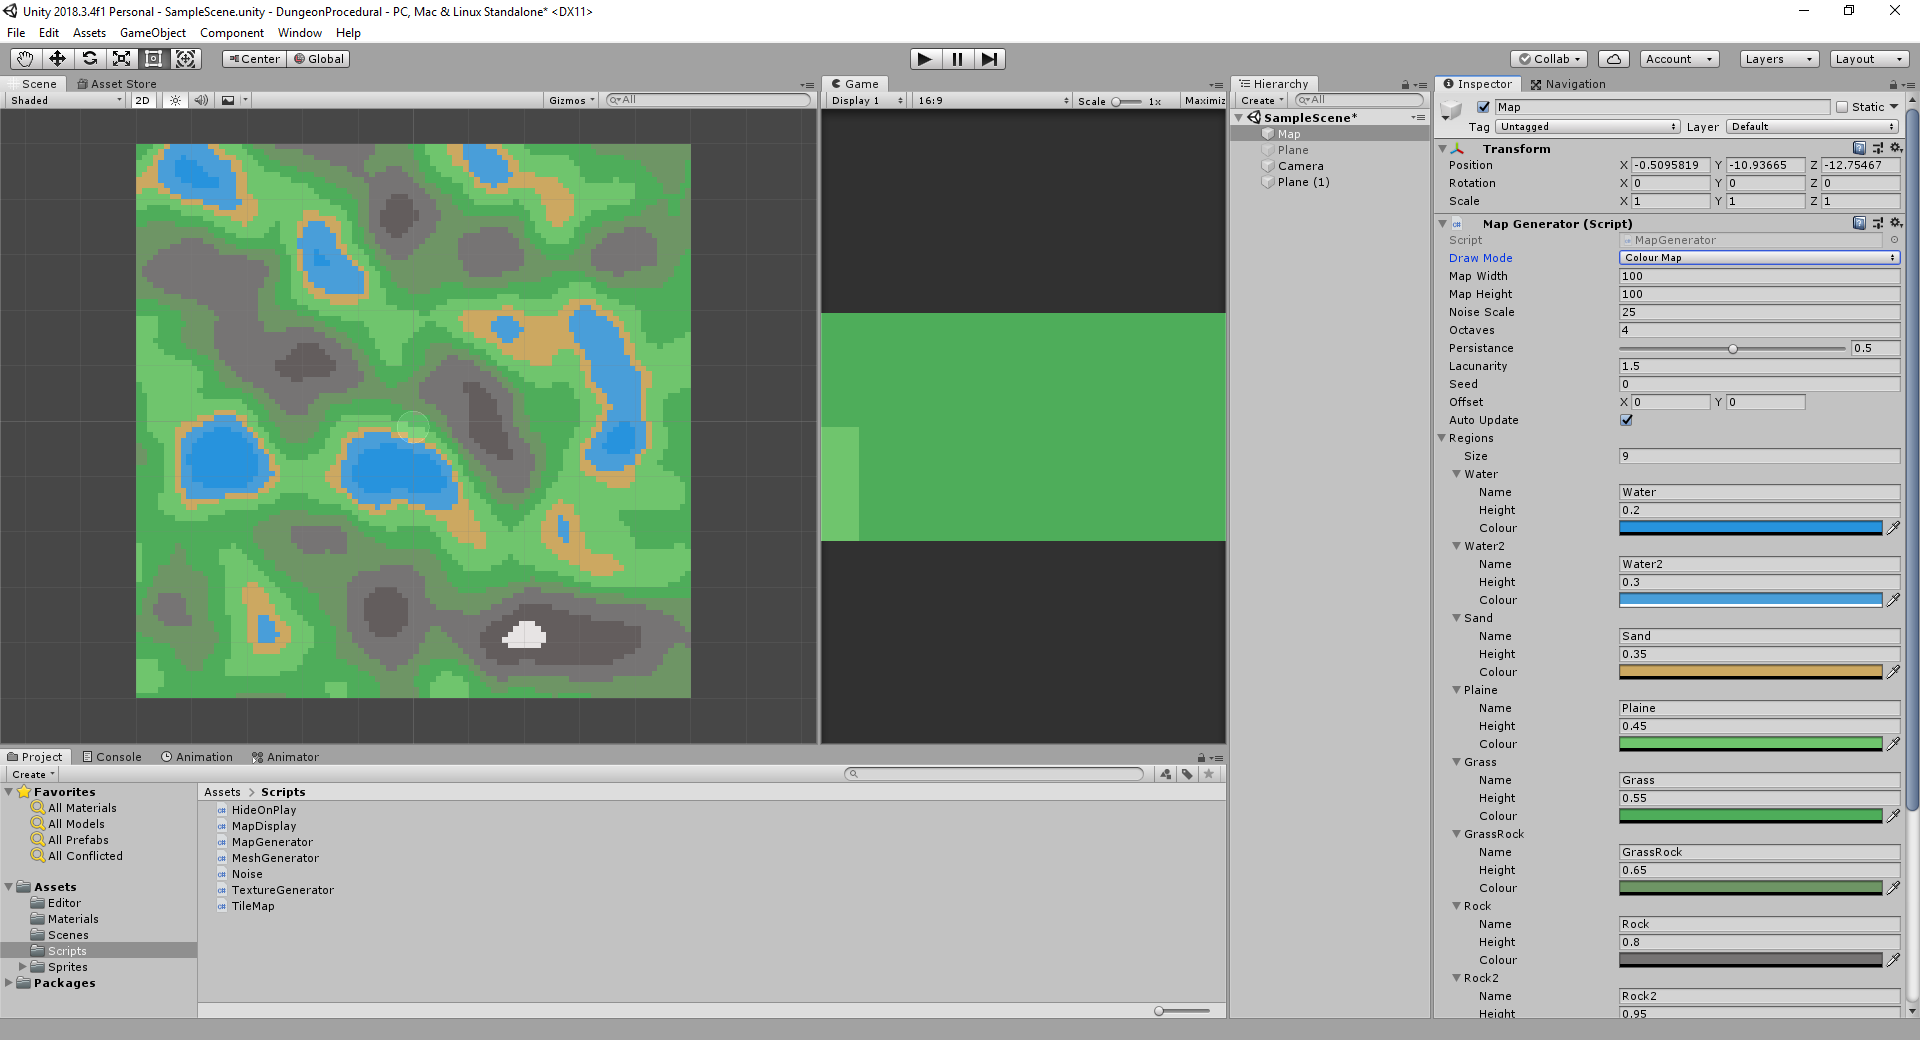Click the Collab button

tap(1549, 59)
